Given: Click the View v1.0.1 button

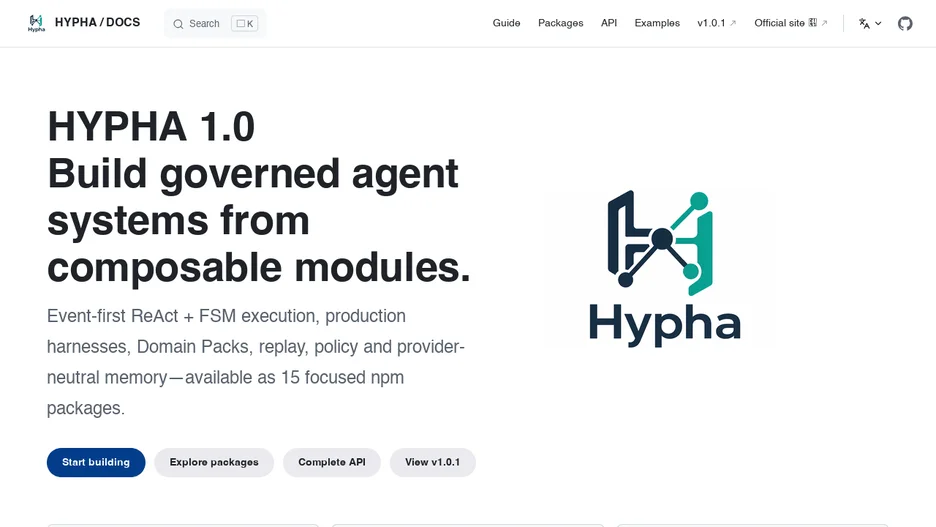Looking at the screenshot, I should pyautogui.click(x=433, y=463).
